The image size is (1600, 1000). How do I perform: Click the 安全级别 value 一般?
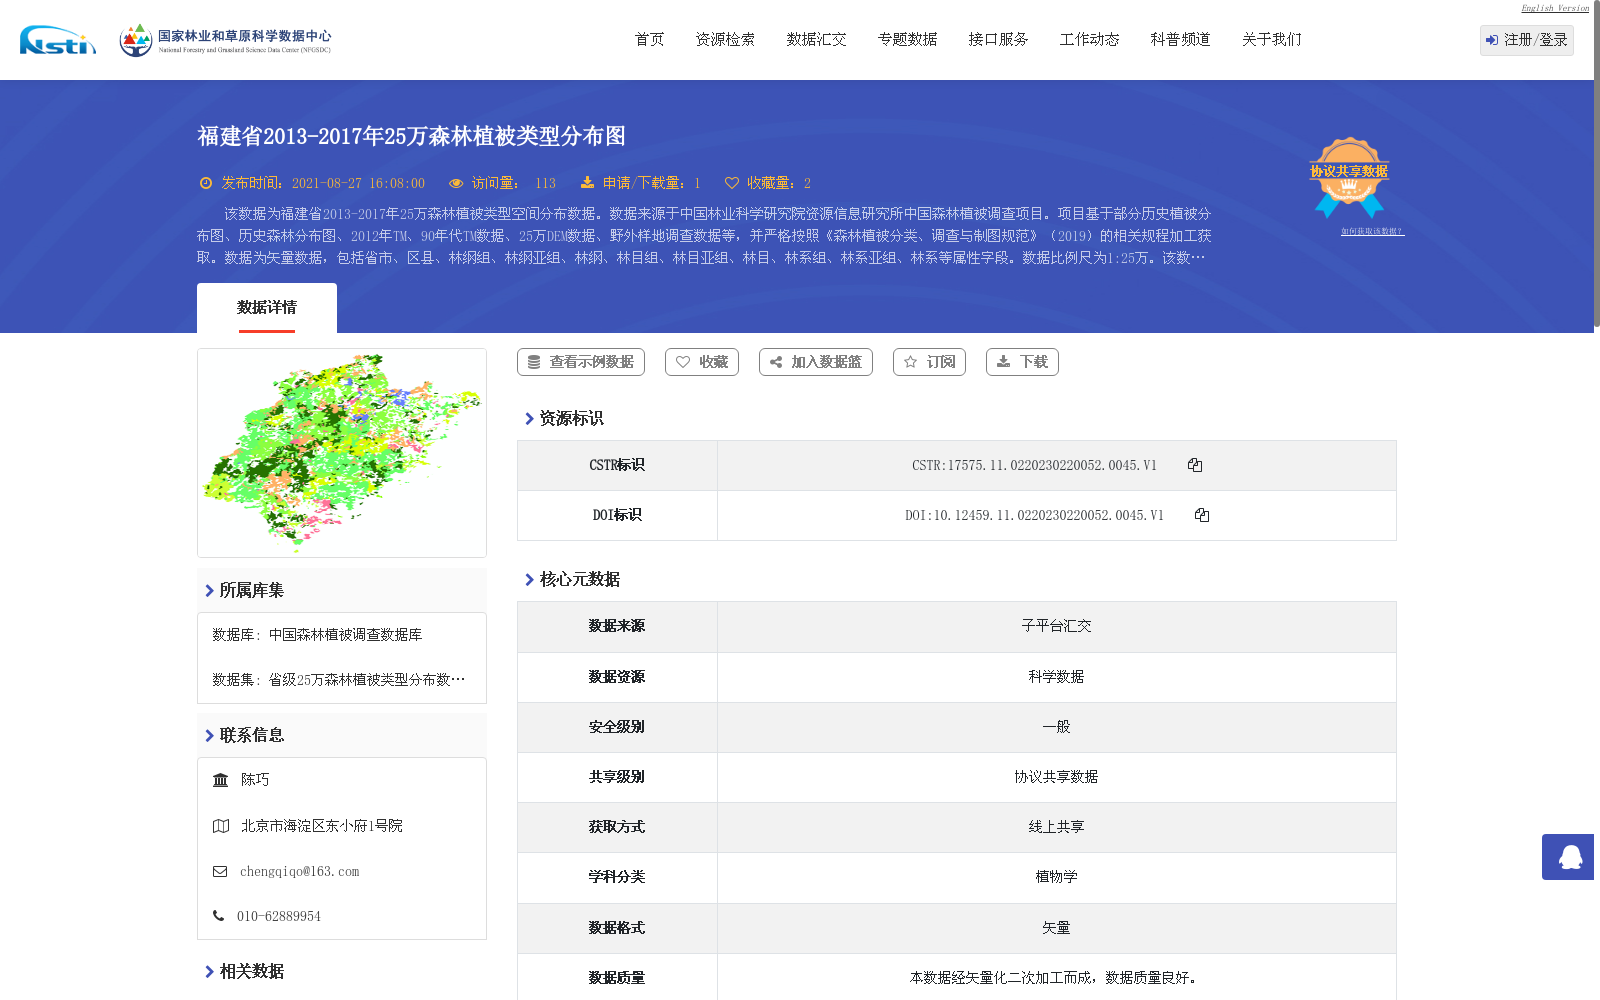(1057, 727)
